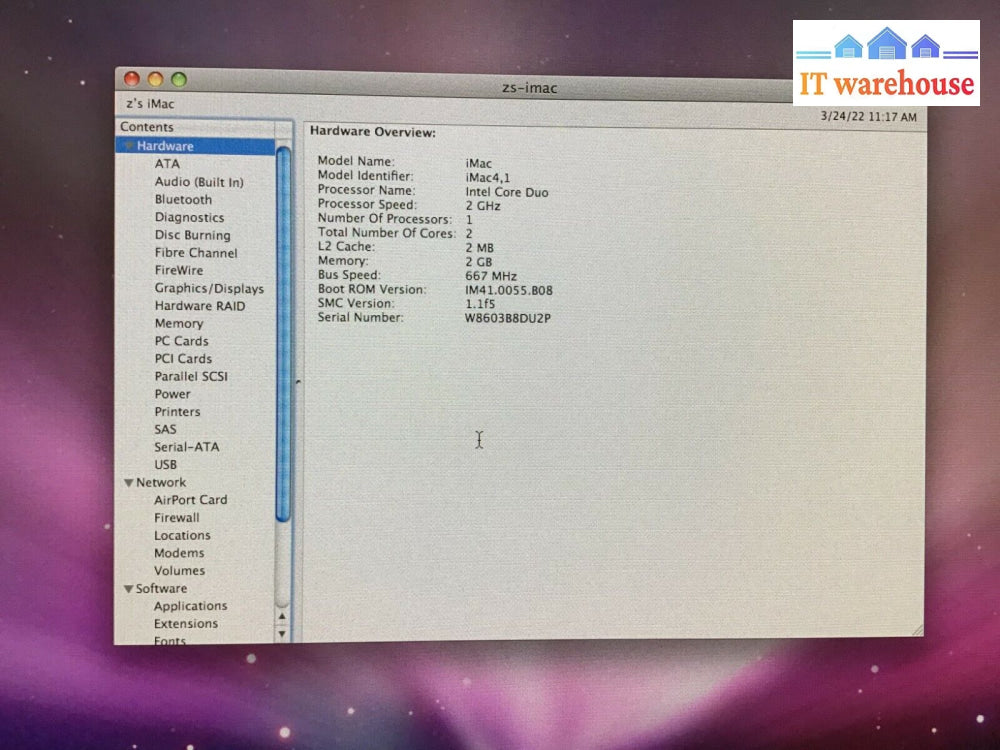Select USB in the sidebar

pos(165,465)
